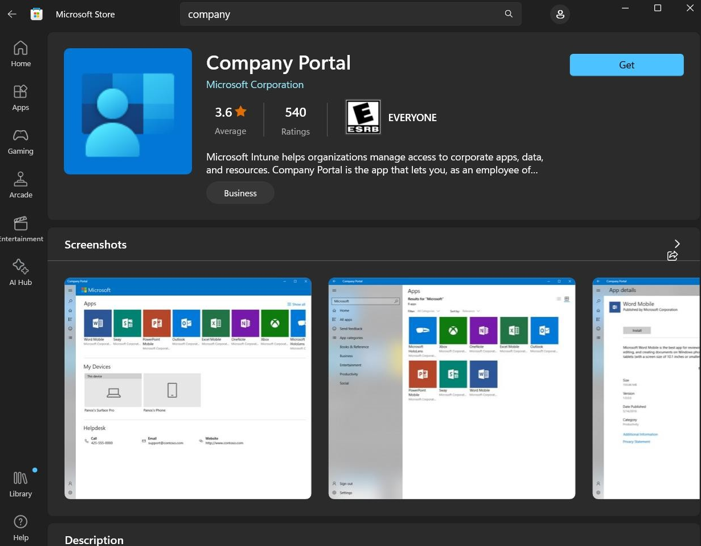Screen dimensions: 701x546
Task: Open the user account profile icon
Action: click(x=560, y=14)
